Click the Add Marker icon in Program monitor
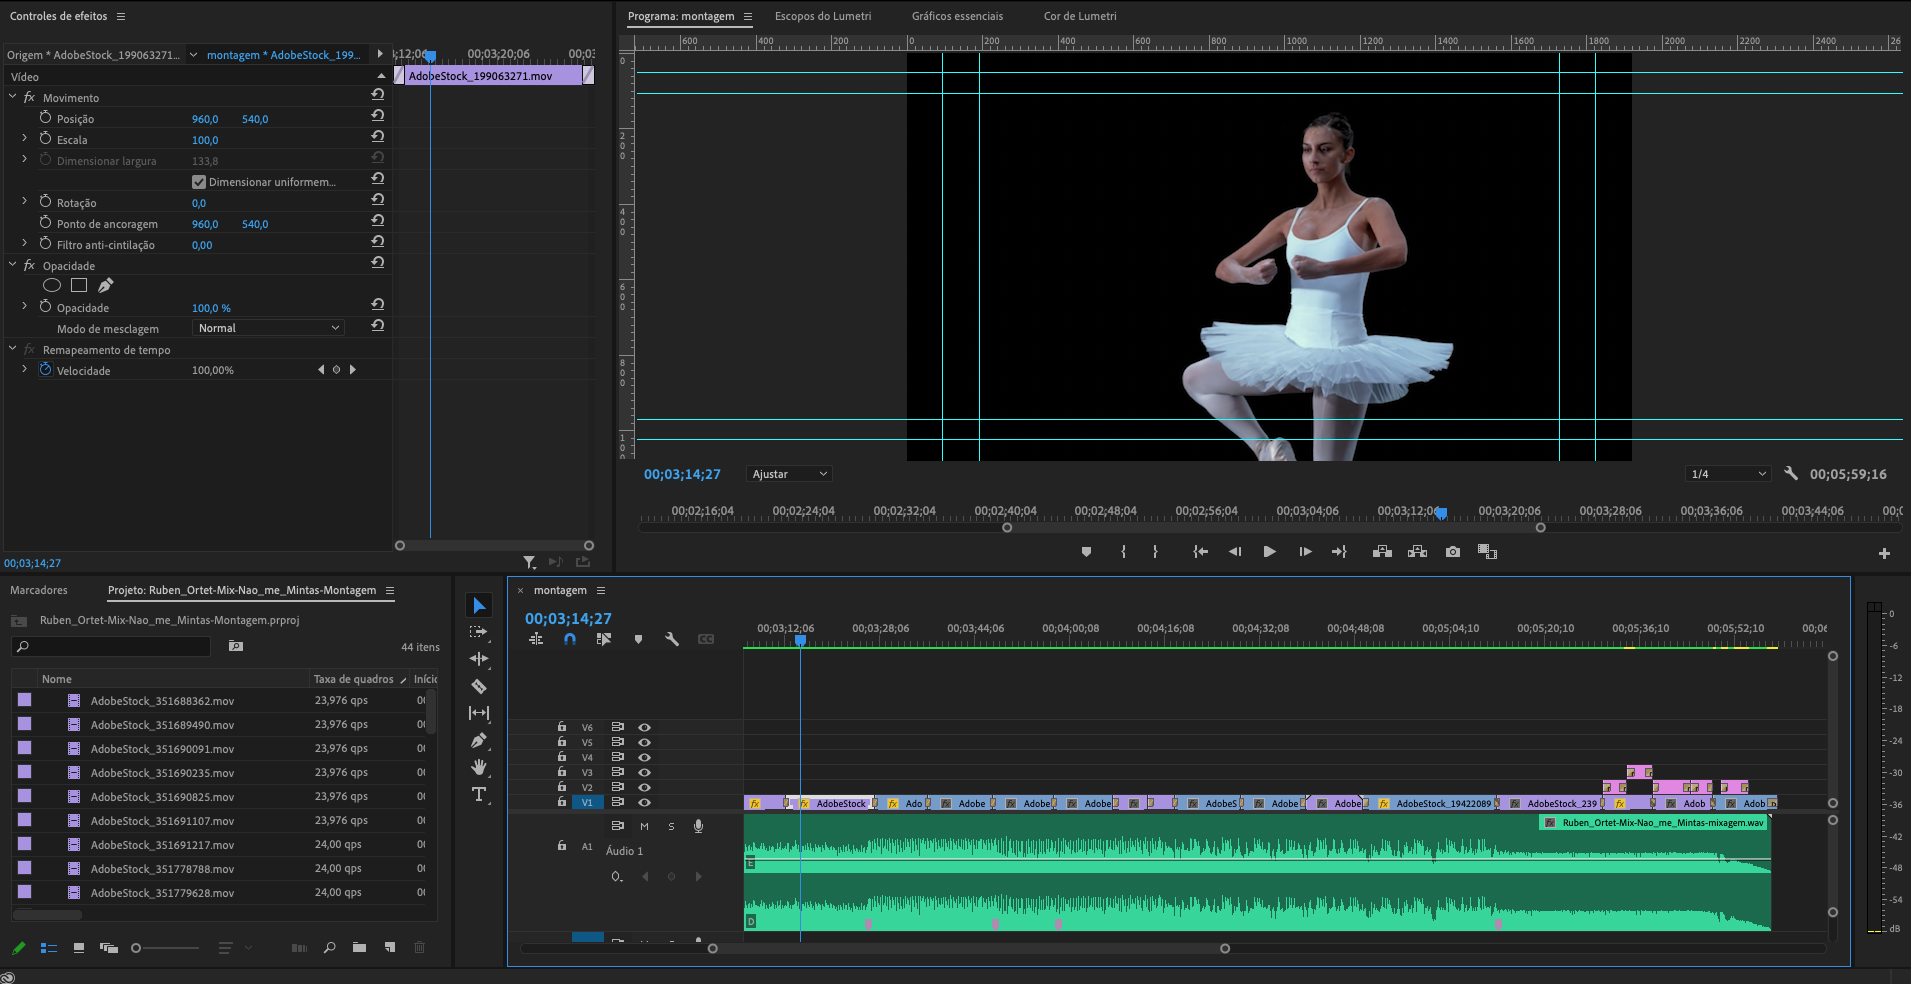1911x984 pixels. [1086, 552]
